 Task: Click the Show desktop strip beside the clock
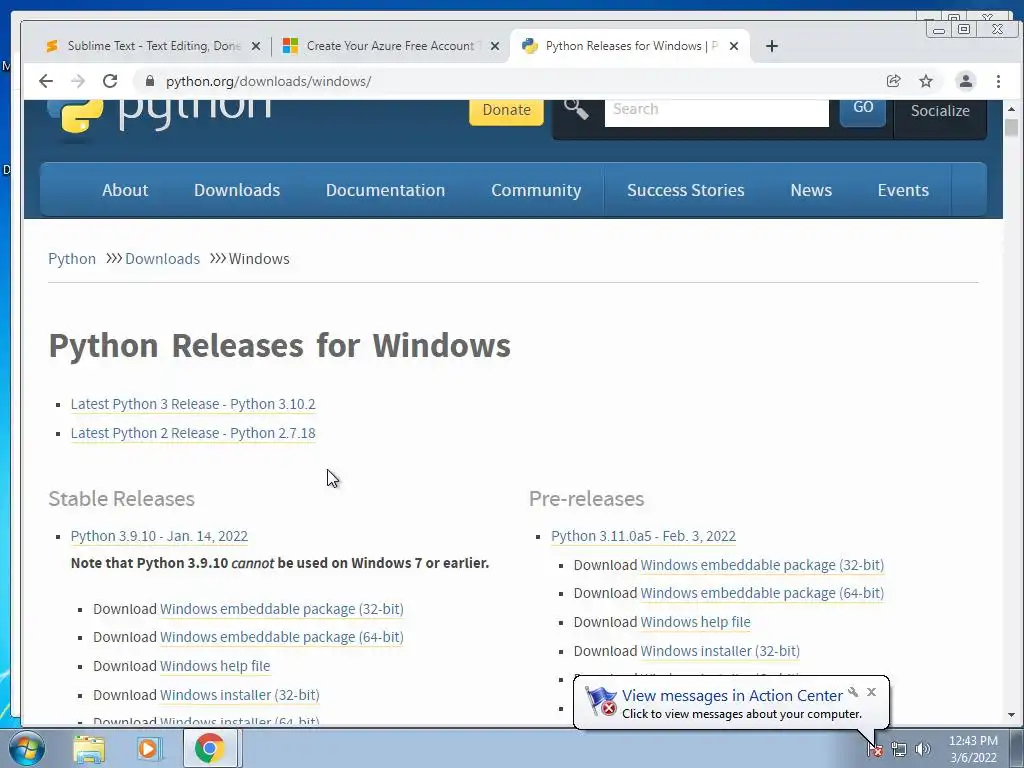point(1017,748)
